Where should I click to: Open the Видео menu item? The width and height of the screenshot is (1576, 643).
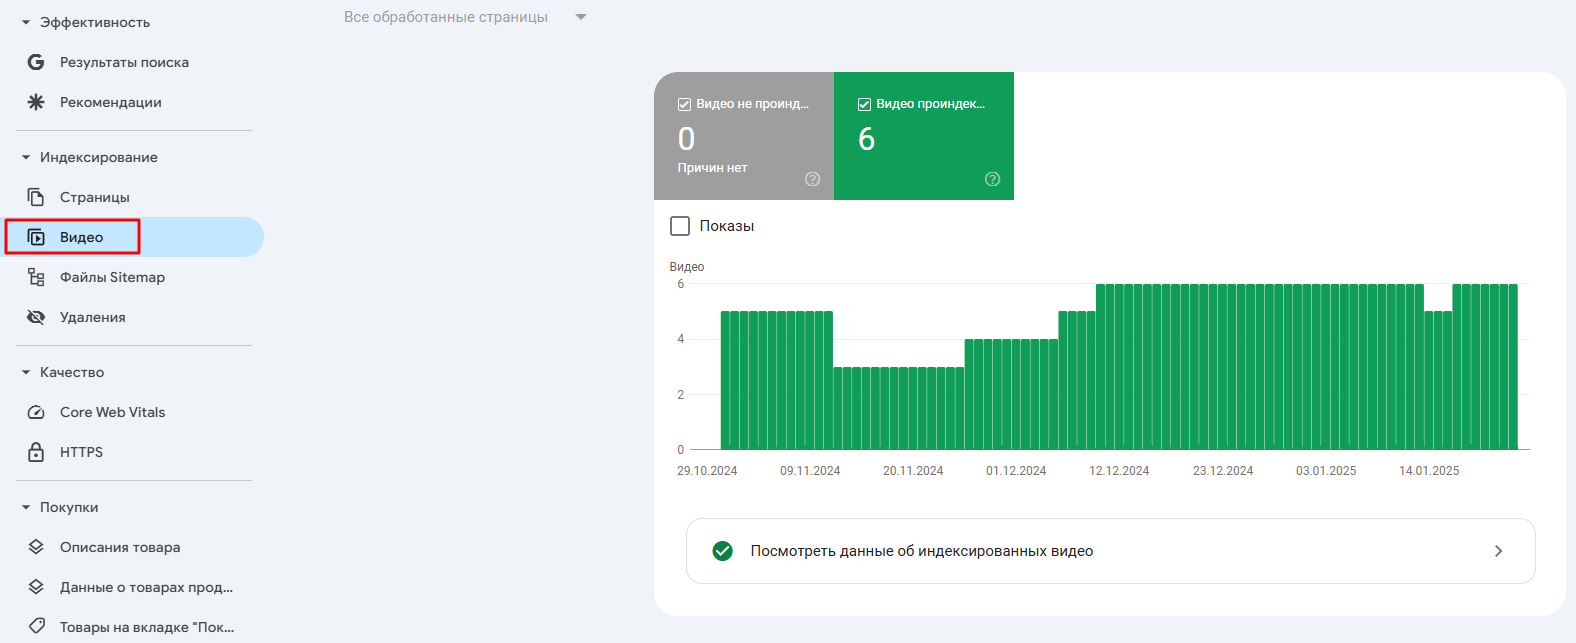pos(82,237)
